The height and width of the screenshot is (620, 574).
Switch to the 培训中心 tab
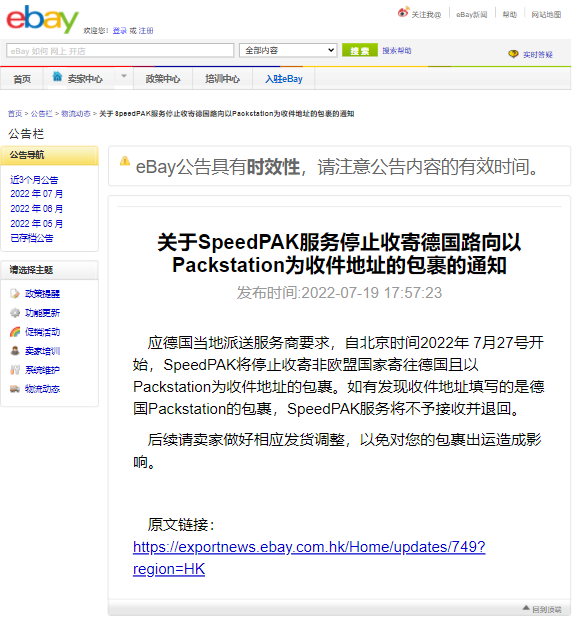tap(223, 79)
